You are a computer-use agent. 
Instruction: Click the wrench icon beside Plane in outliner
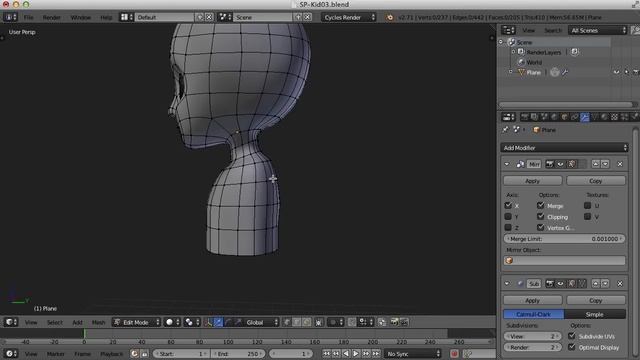(x=565, y=72)
